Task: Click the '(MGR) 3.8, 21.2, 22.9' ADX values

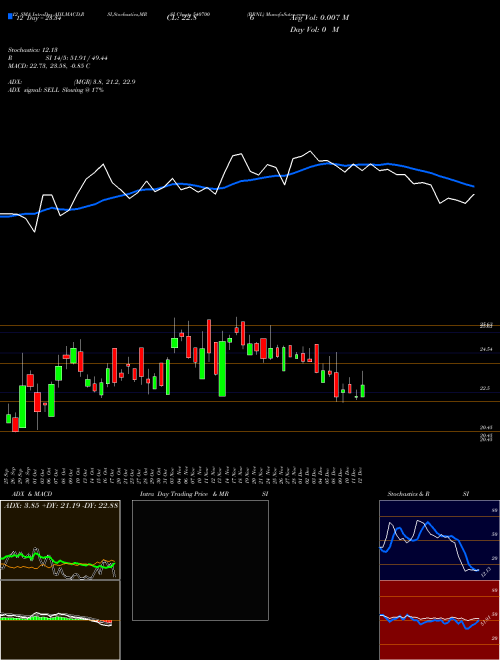Action: (x=104, y=82)
